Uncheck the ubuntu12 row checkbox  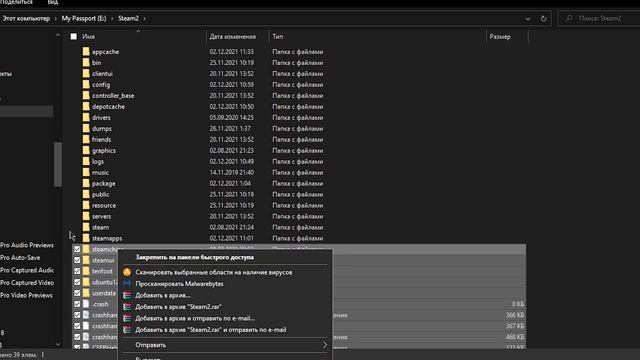click(77, 282)
